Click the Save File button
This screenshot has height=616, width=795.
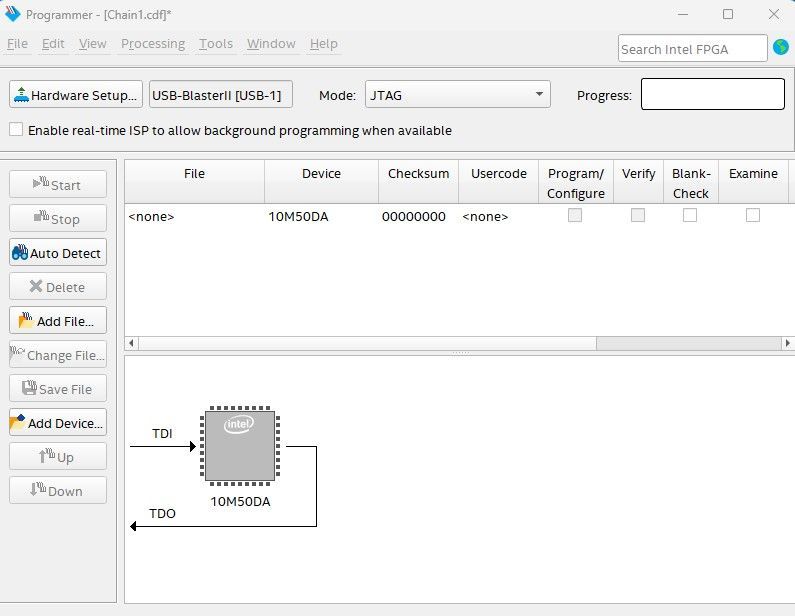58,388
